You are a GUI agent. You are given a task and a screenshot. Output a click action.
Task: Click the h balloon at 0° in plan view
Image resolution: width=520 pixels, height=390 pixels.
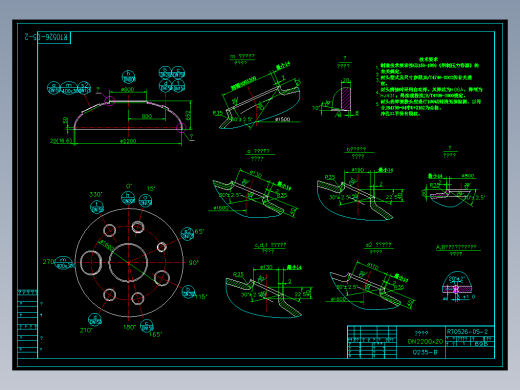tap(128, 198)
